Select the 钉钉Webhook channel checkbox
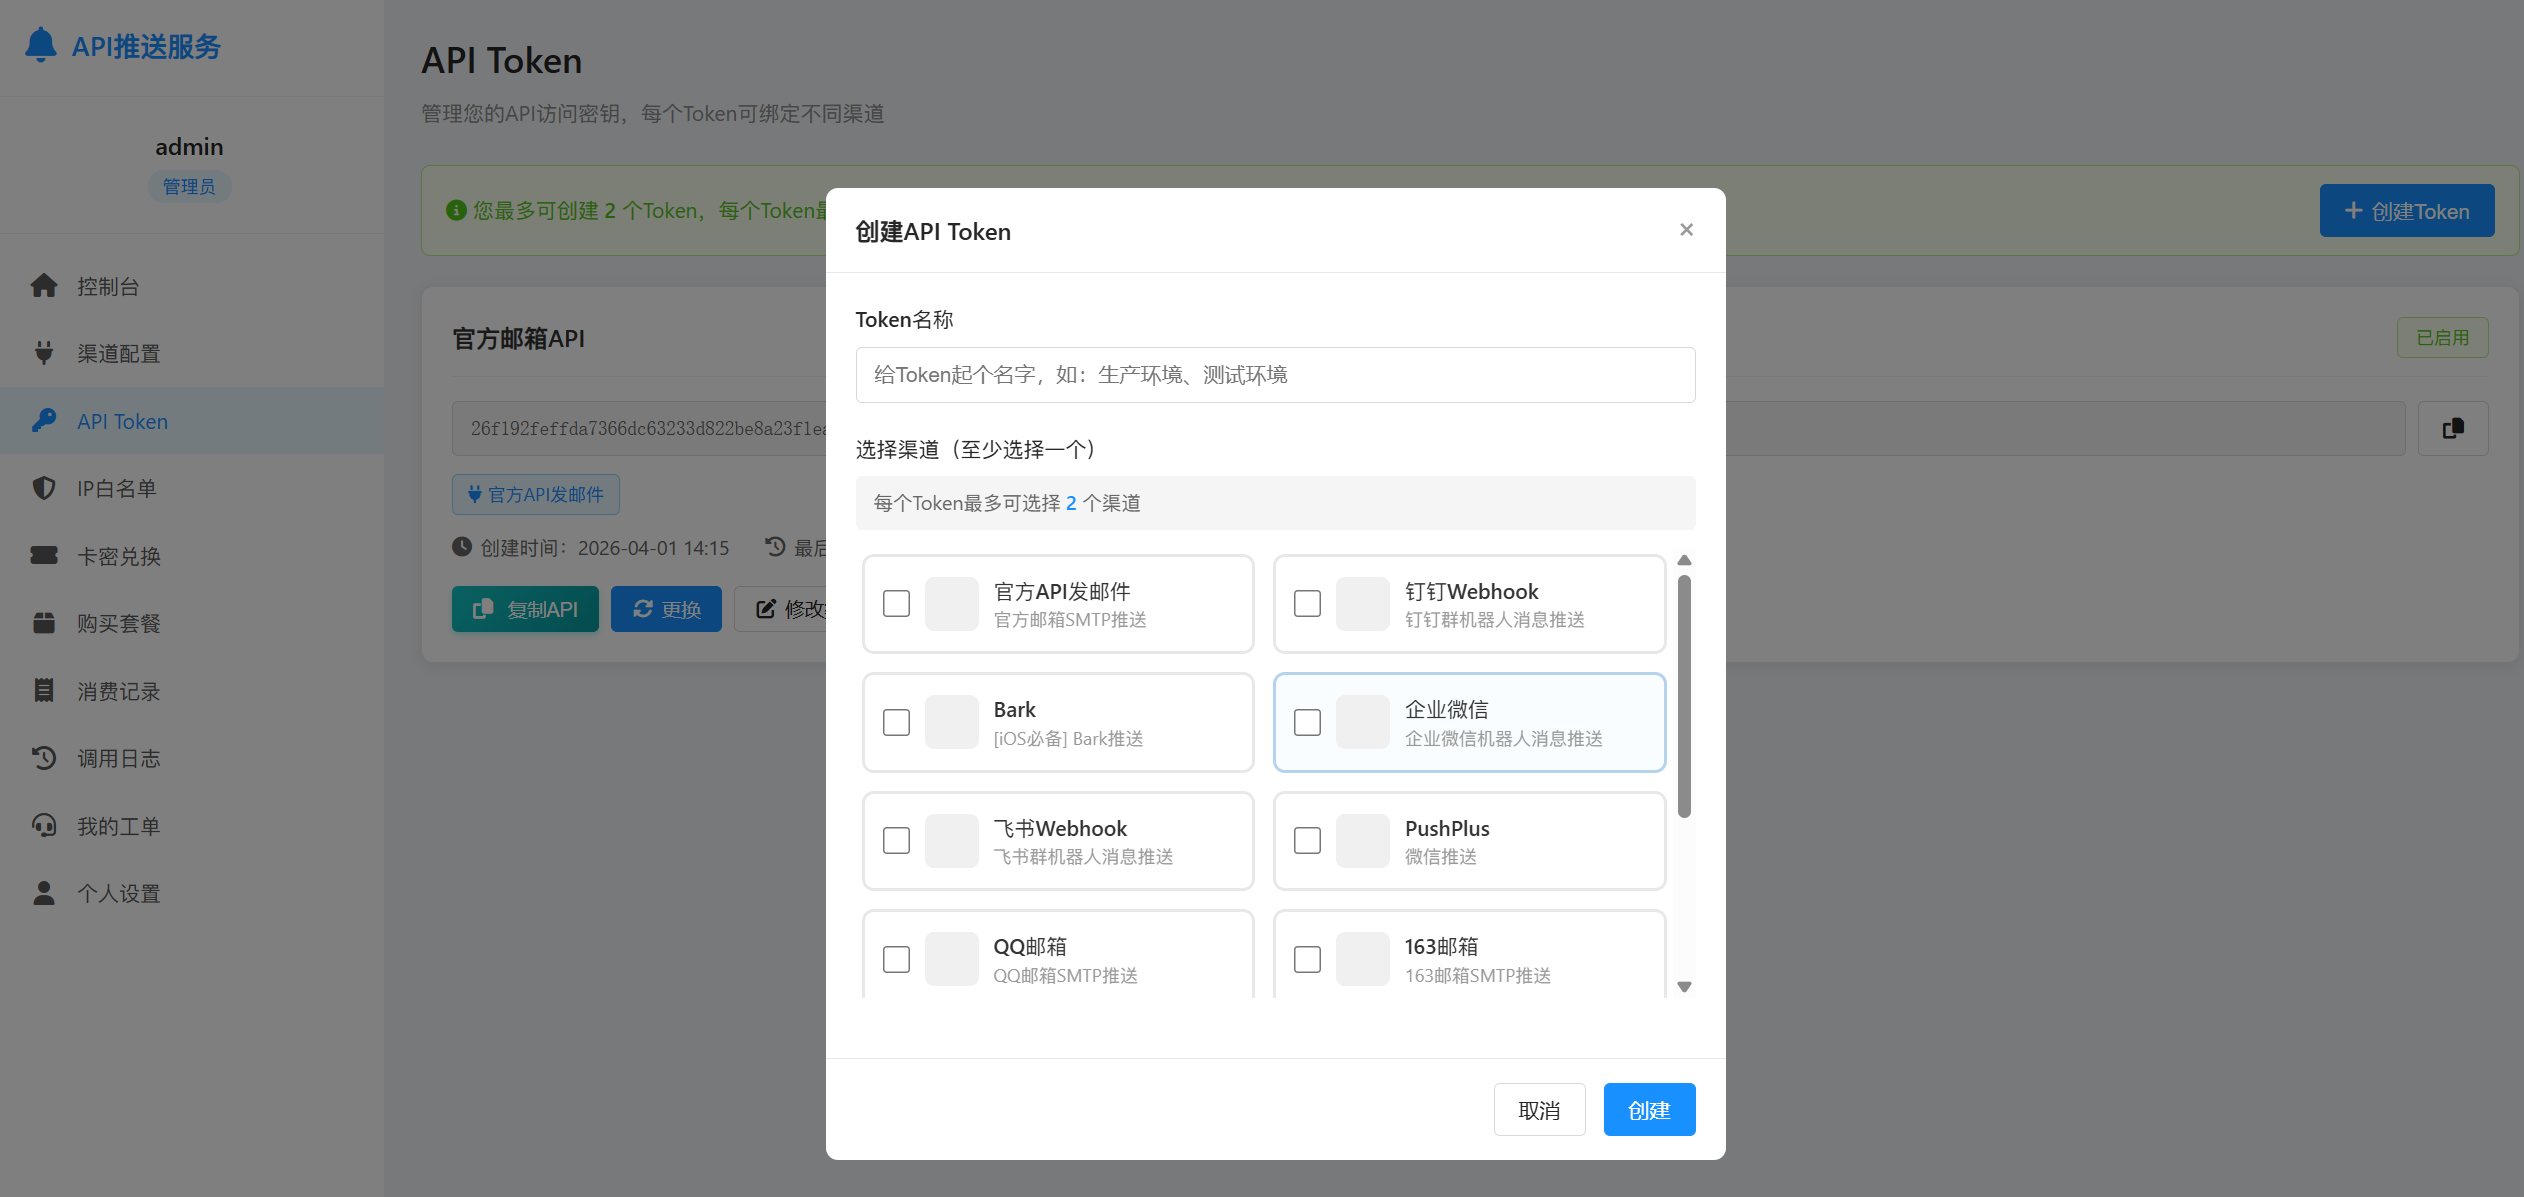This screenshot has width=2524, height=1197. (1307, 603)
